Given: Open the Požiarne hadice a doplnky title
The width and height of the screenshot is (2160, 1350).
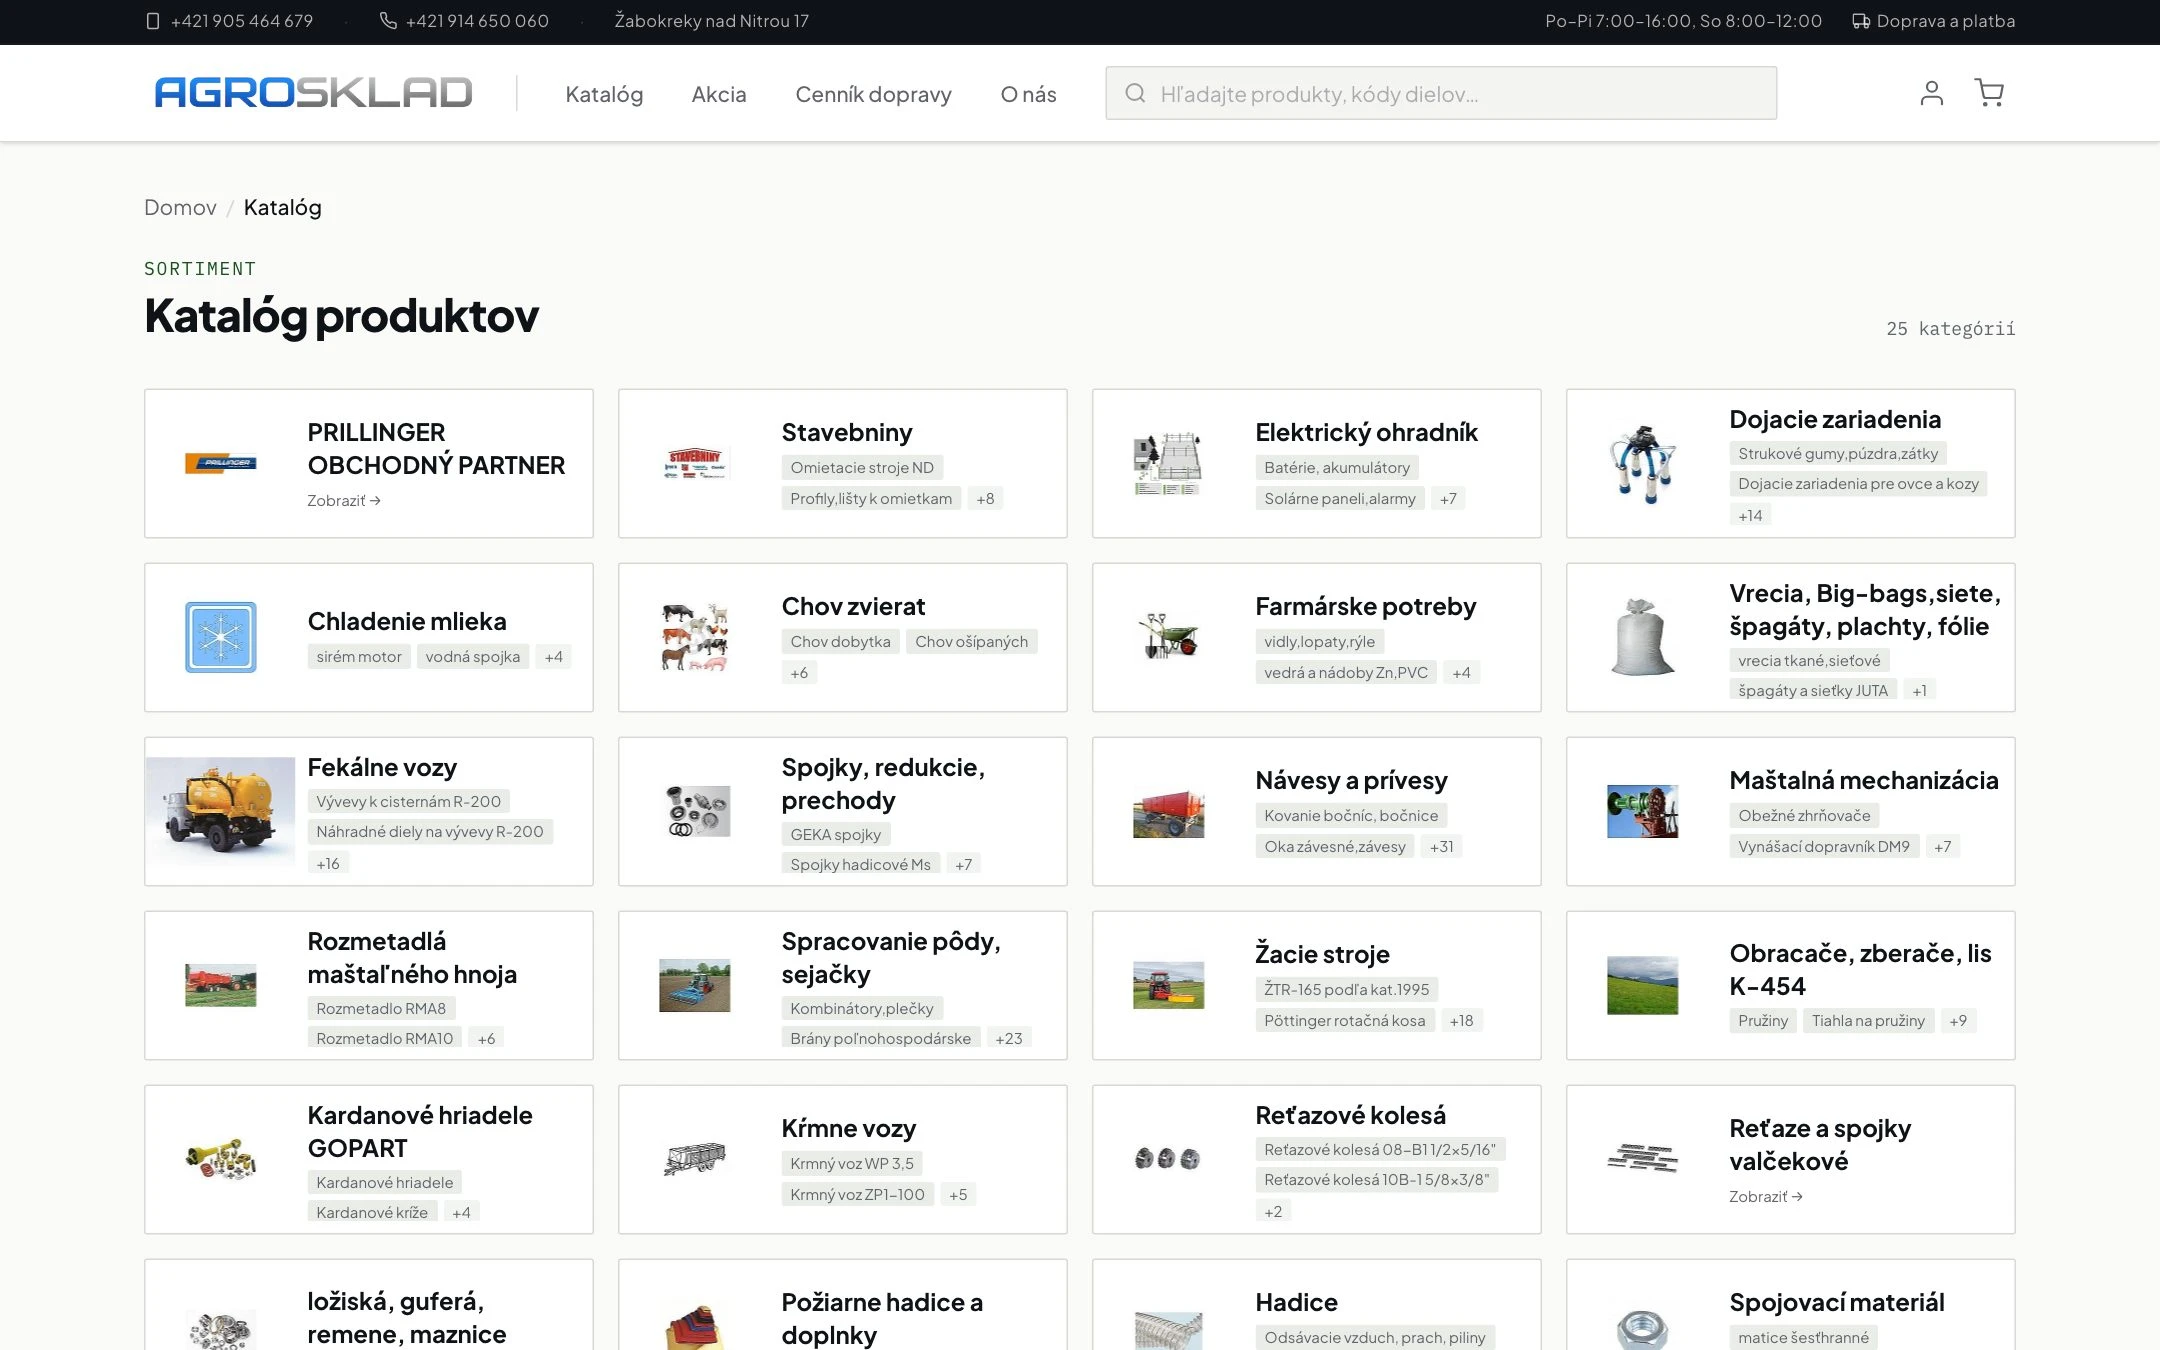Looking at the screenshot, I should (882, 1318).
